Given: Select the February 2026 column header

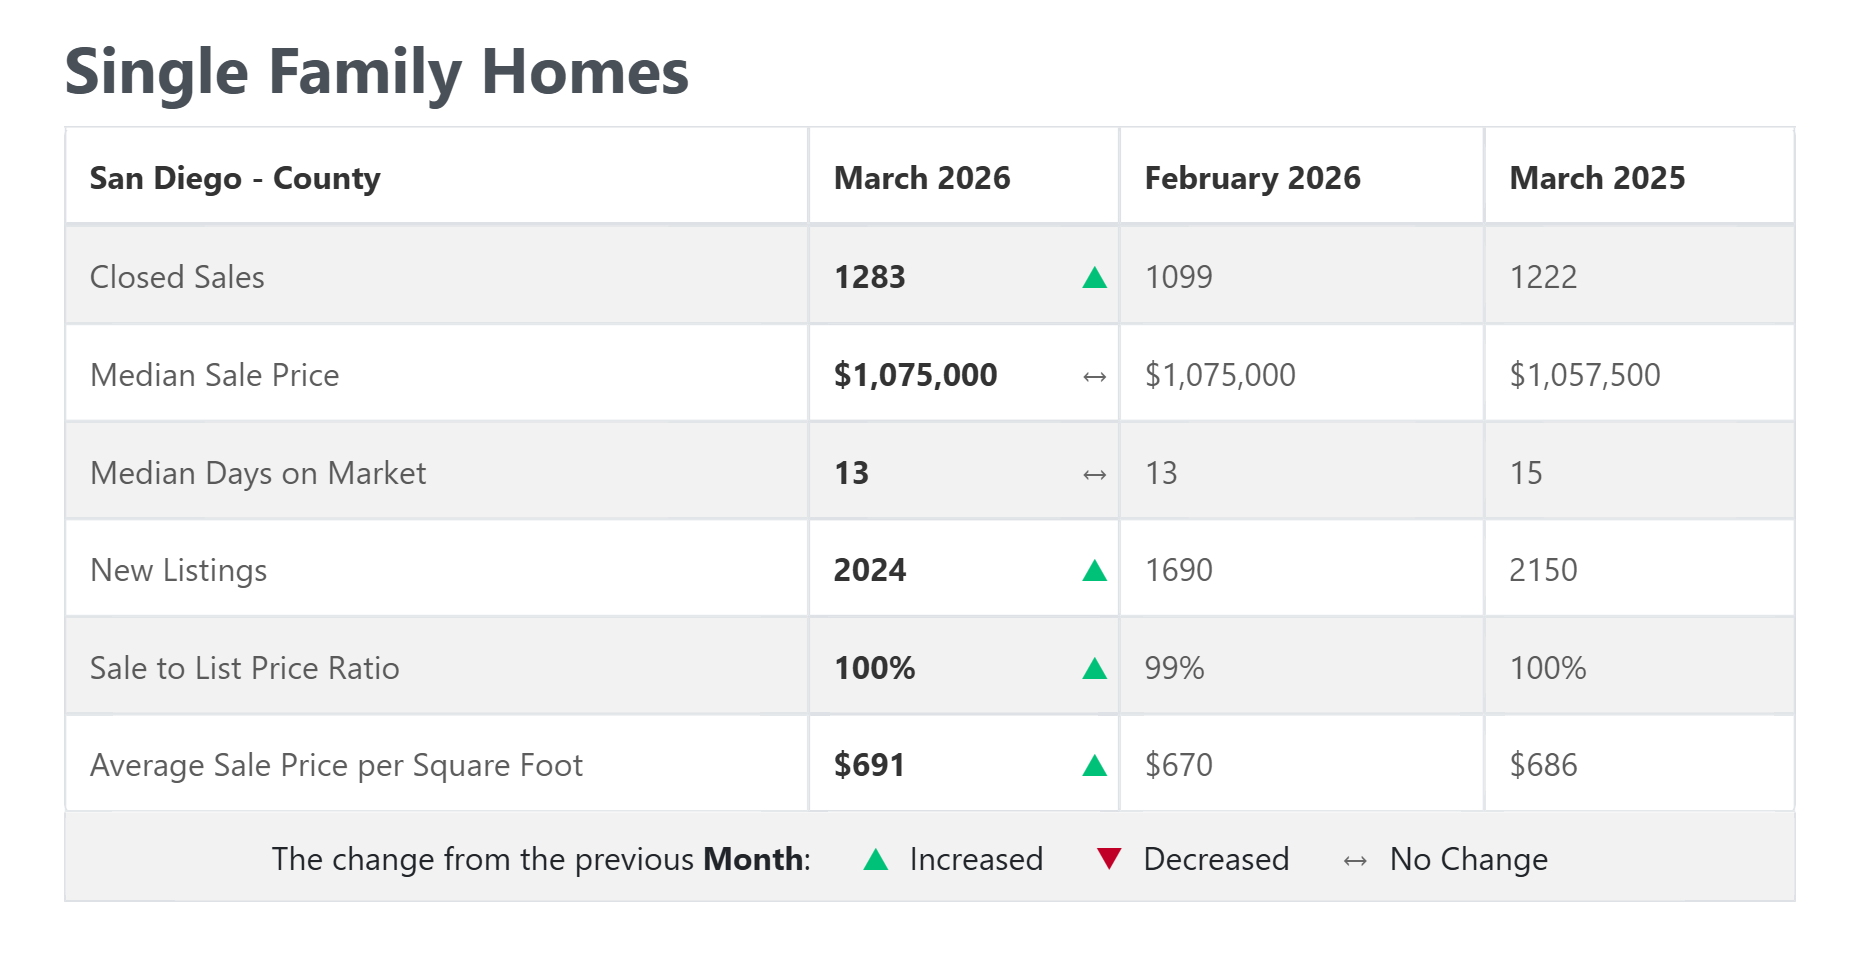Looking at the screenshot, I should pos(1252,178).
